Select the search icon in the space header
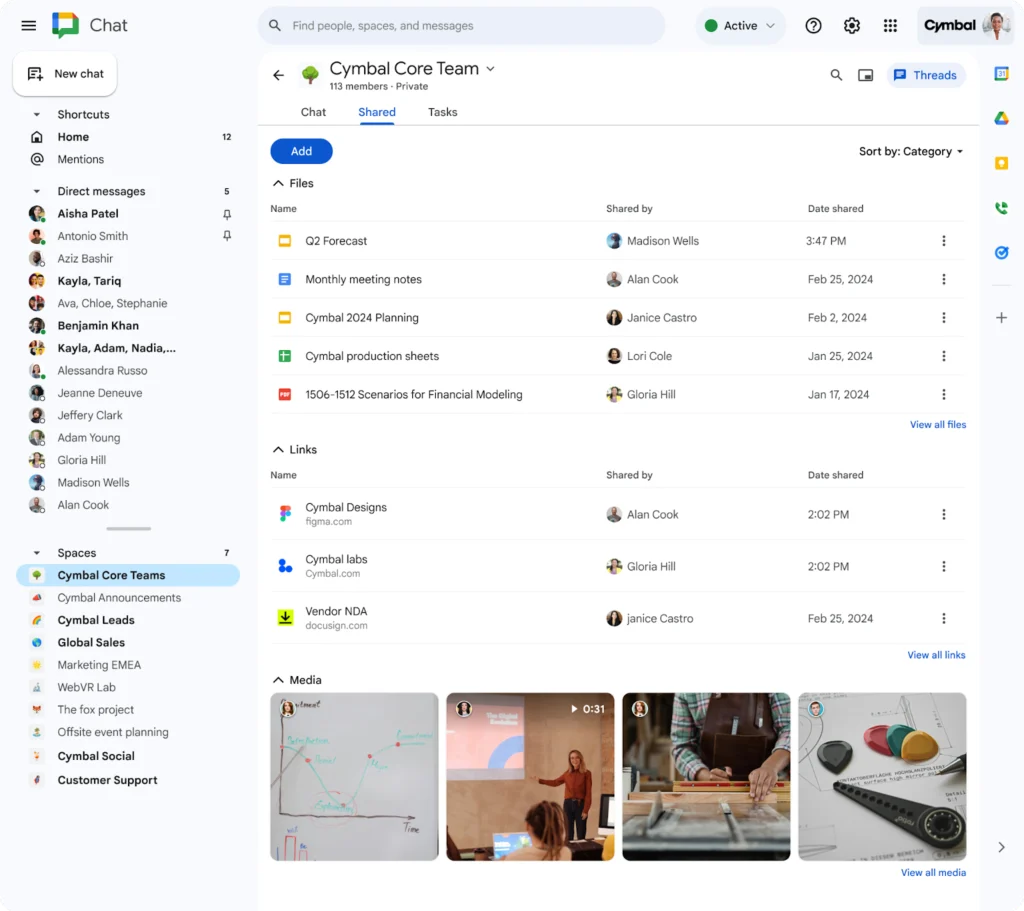The height and width of the screenshot is (911, 1024). coord(836,75)
